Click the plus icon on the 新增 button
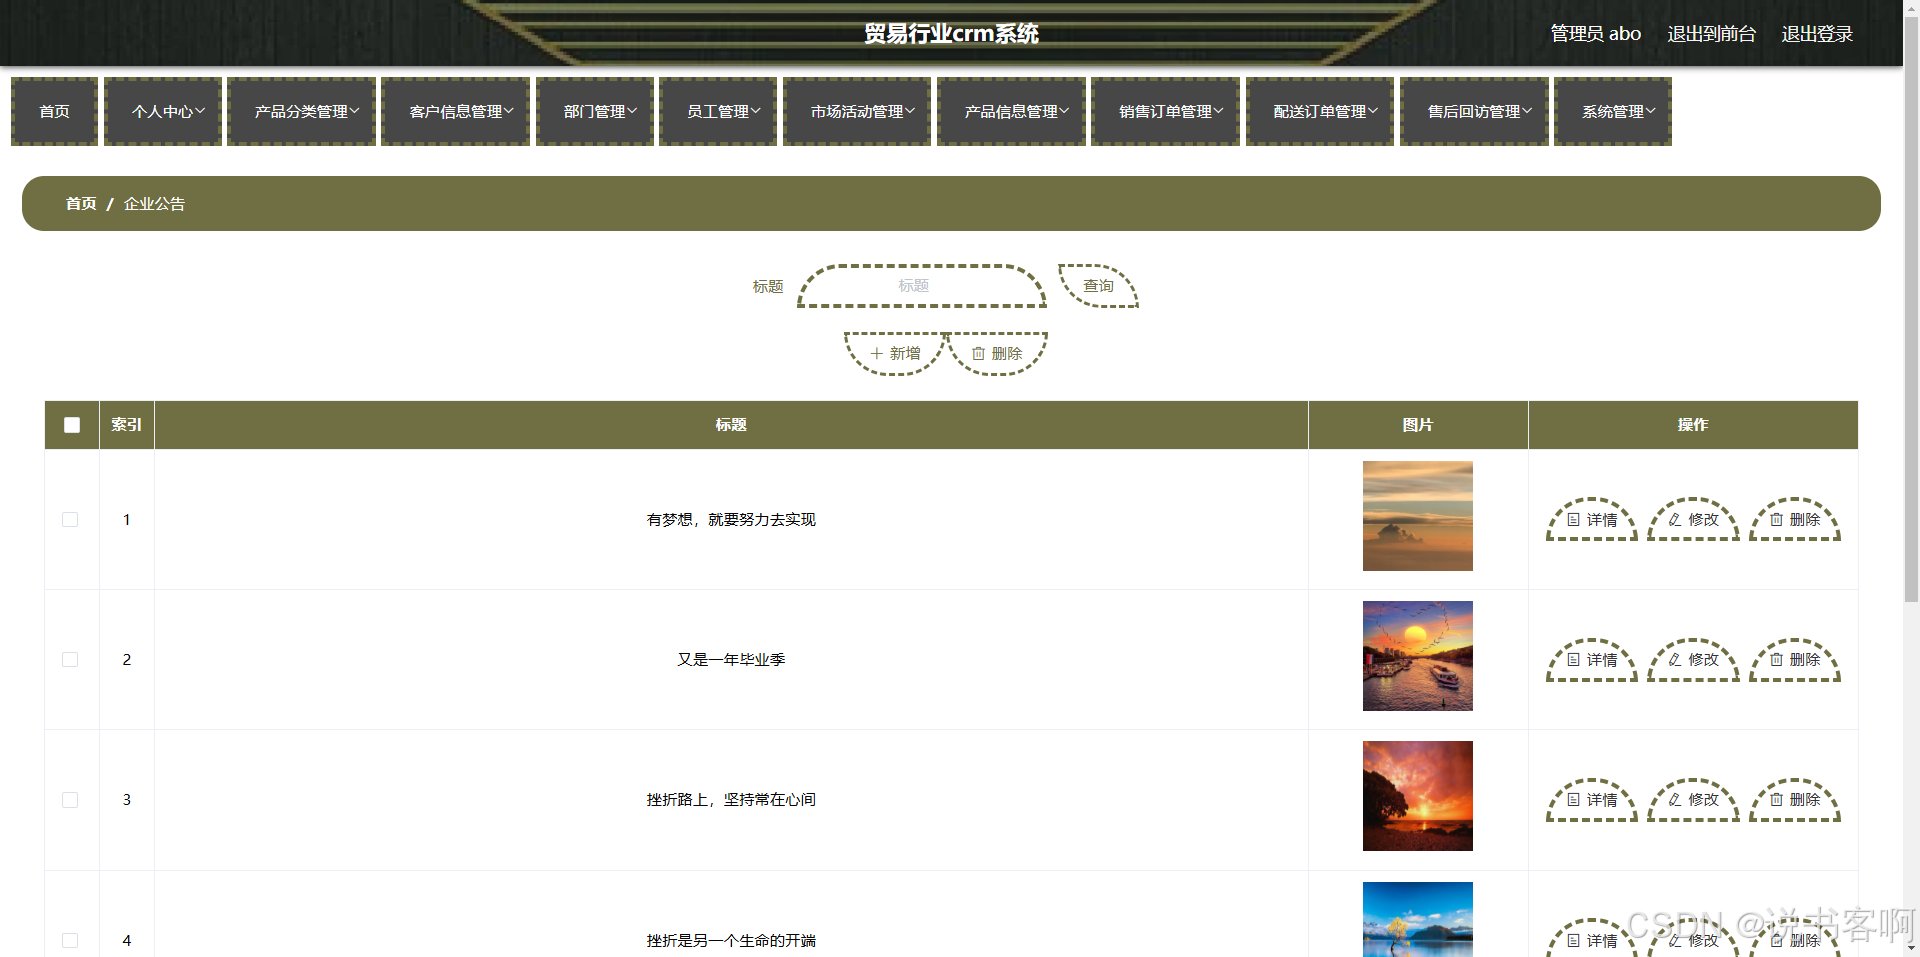This screenshot has height=957, width=1920. pyautogui.click(x=875, y=353)
